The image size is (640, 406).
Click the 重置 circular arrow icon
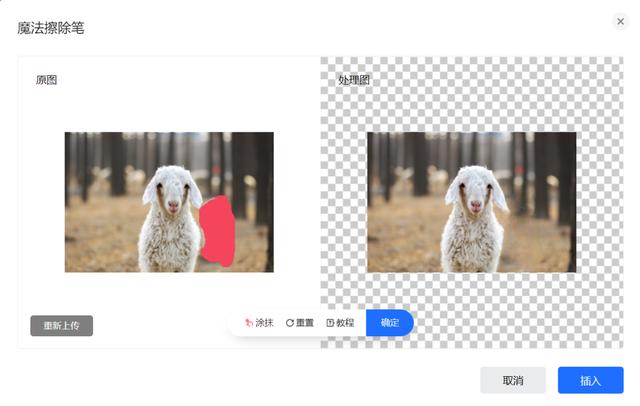click(x=289, y=323)
